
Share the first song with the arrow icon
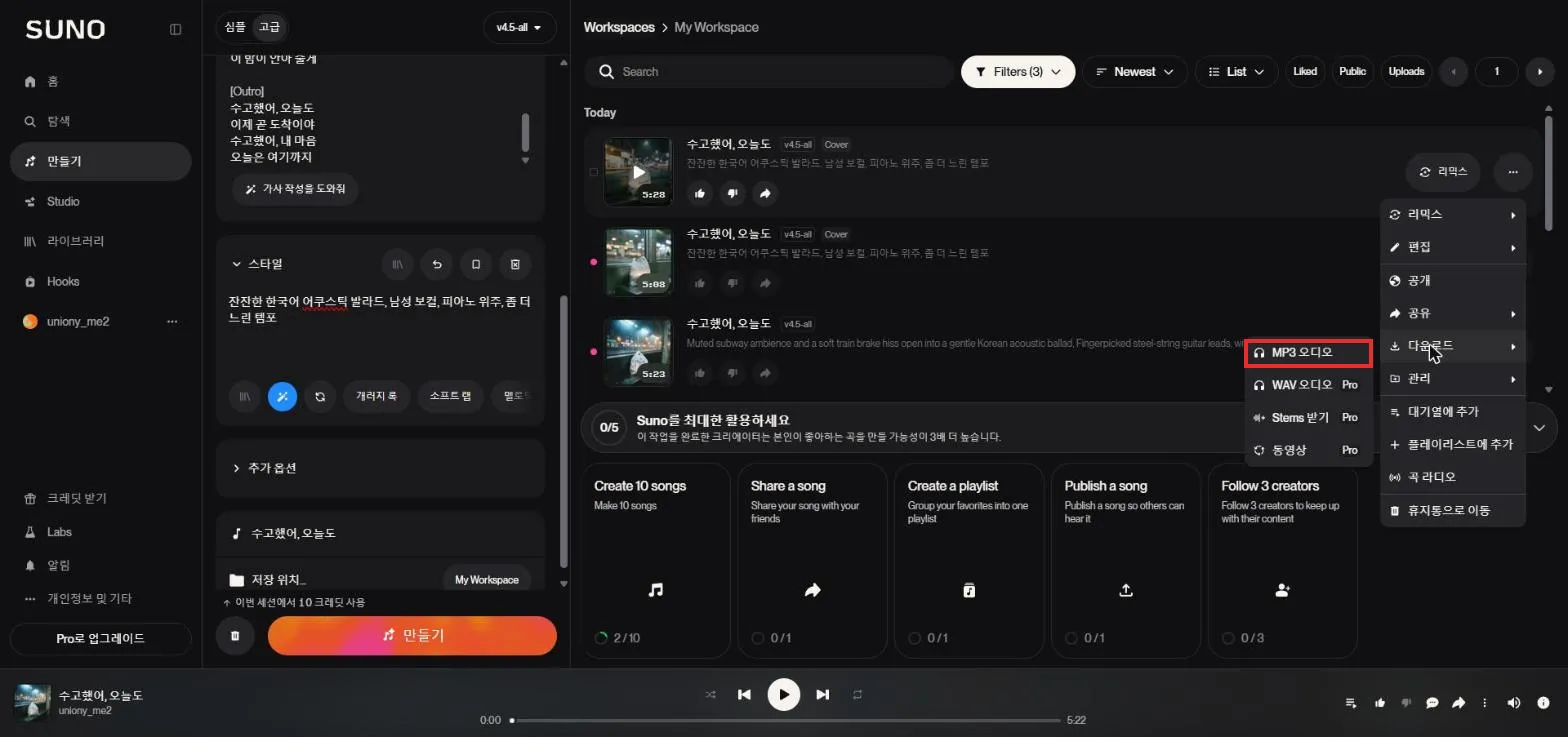pos(765,193)
